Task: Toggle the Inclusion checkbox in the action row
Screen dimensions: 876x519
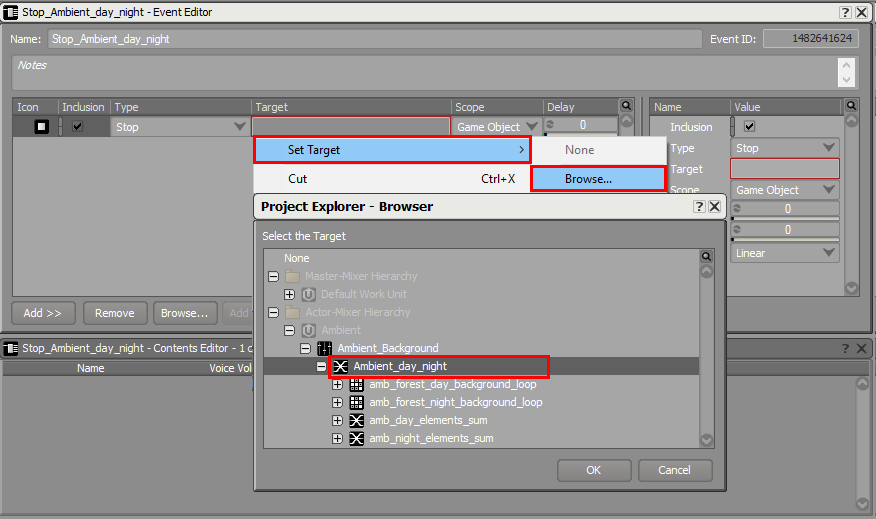Action: [x=78, y=127]
